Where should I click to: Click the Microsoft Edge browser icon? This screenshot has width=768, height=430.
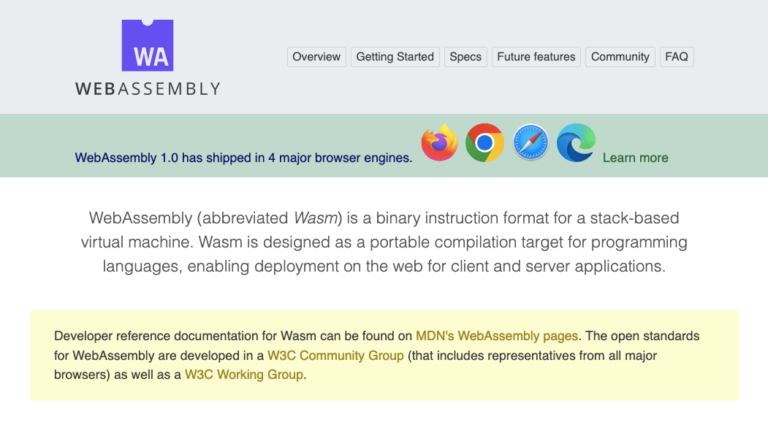(575, 143)
